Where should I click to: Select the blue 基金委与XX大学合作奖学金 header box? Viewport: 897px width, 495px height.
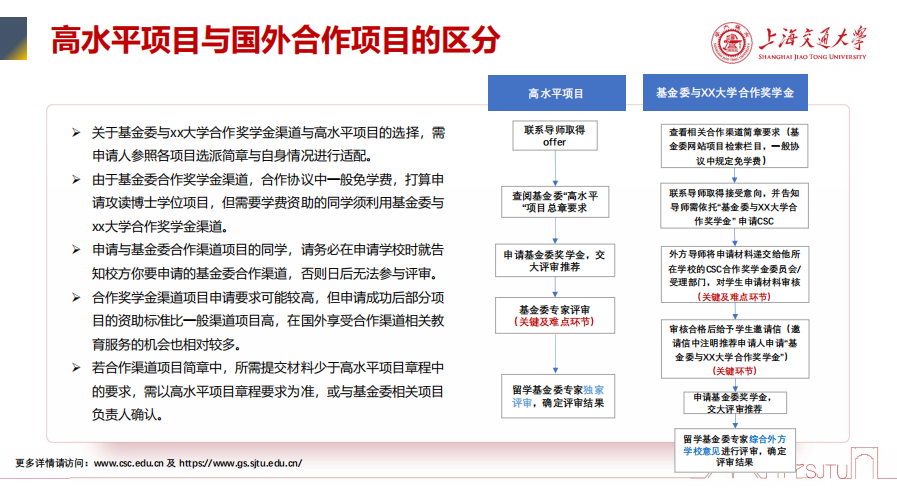(x=724, y=93)
